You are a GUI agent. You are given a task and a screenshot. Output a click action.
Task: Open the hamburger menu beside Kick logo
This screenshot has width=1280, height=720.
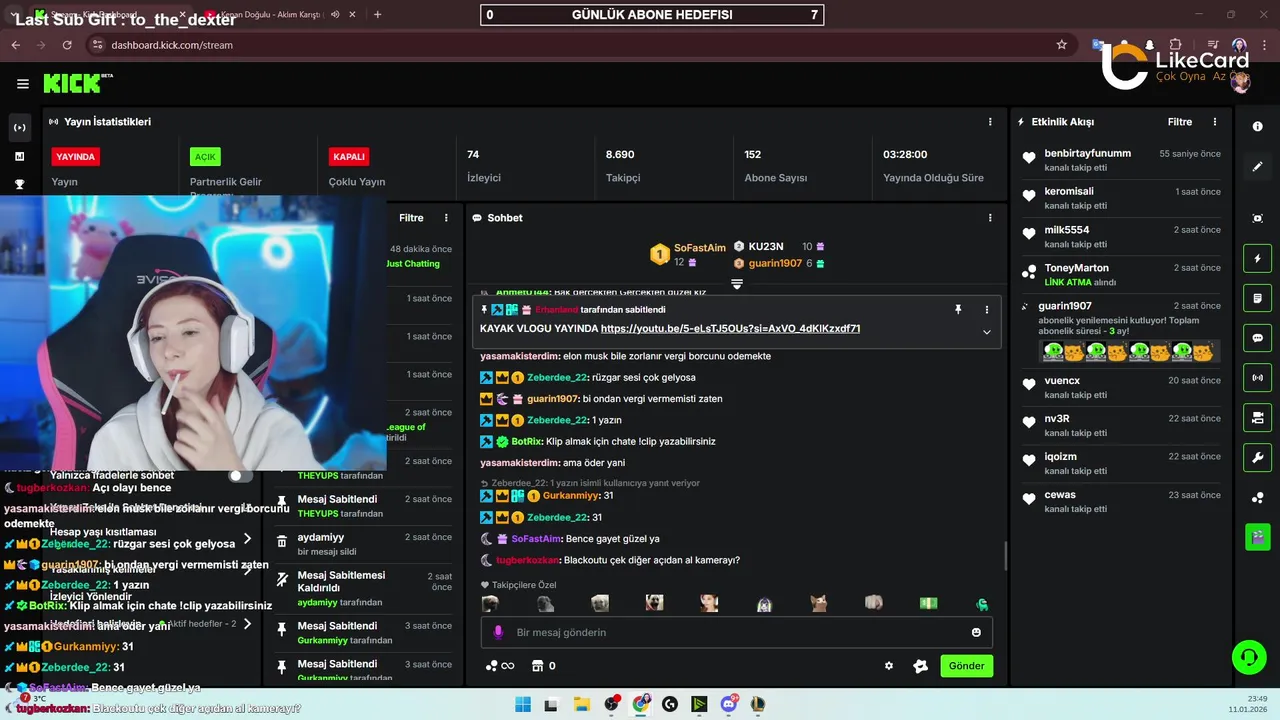pyautogui.click(x=22, y=84)
